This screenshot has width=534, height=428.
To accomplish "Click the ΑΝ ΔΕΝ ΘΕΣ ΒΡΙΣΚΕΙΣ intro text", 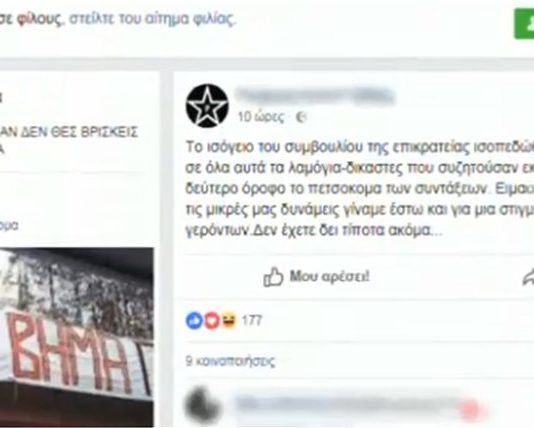I will (x=69, y=132).
